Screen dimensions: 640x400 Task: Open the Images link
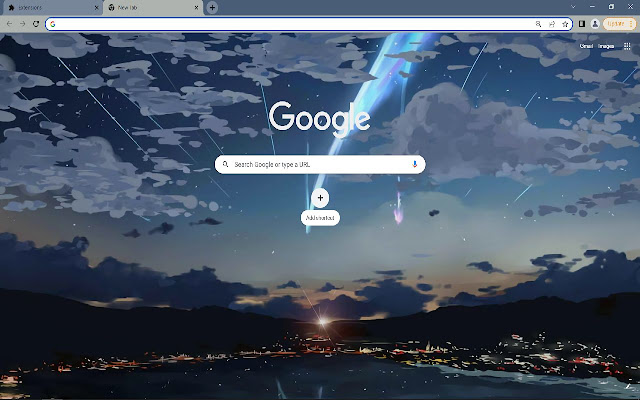click(x=606, y=46)
